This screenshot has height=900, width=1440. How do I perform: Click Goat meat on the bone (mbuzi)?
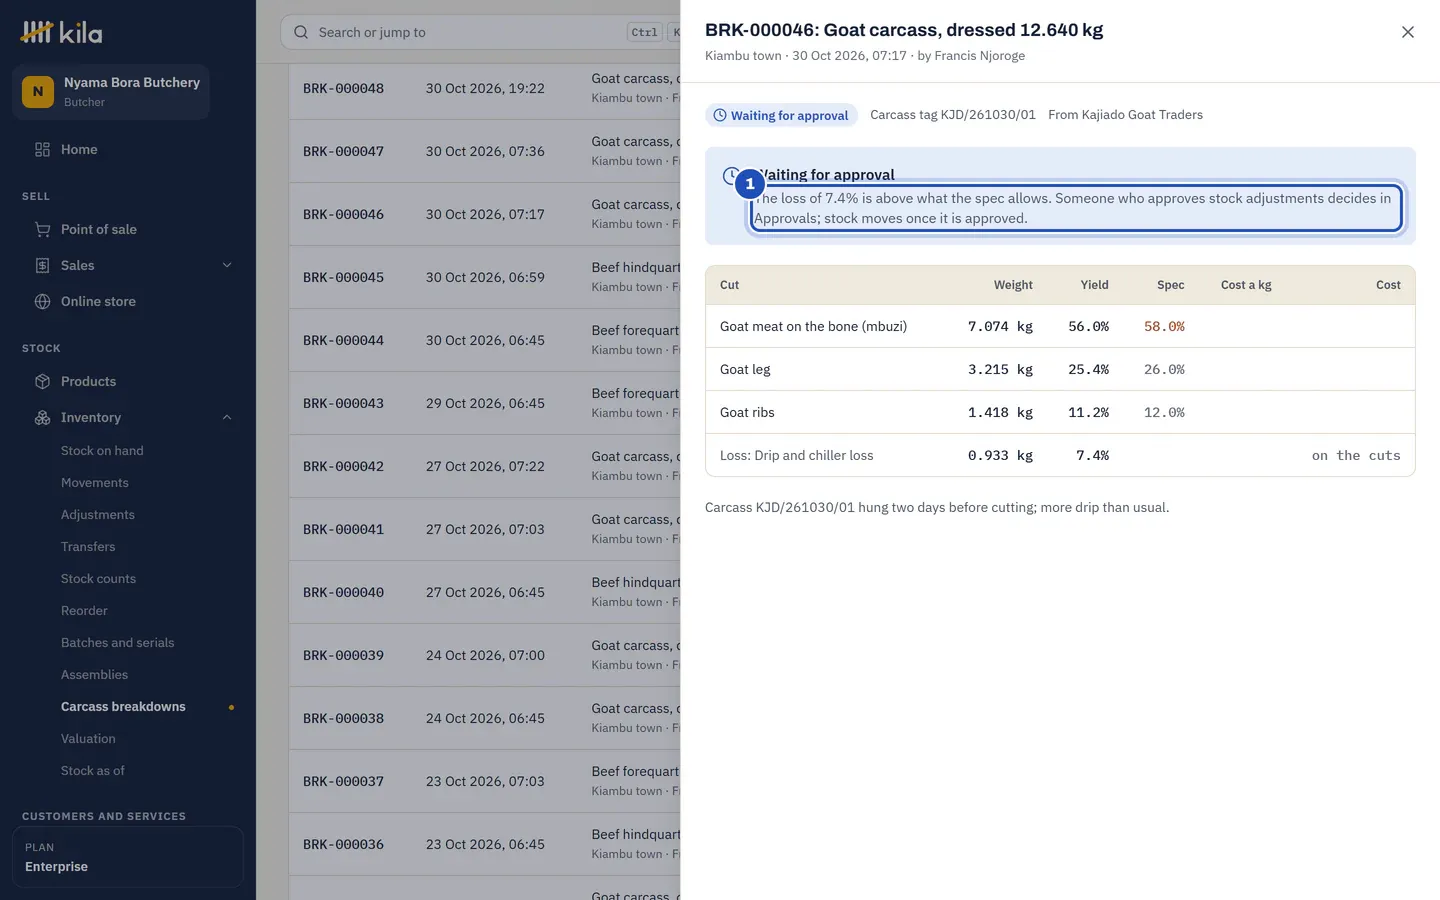pos(813,326)
